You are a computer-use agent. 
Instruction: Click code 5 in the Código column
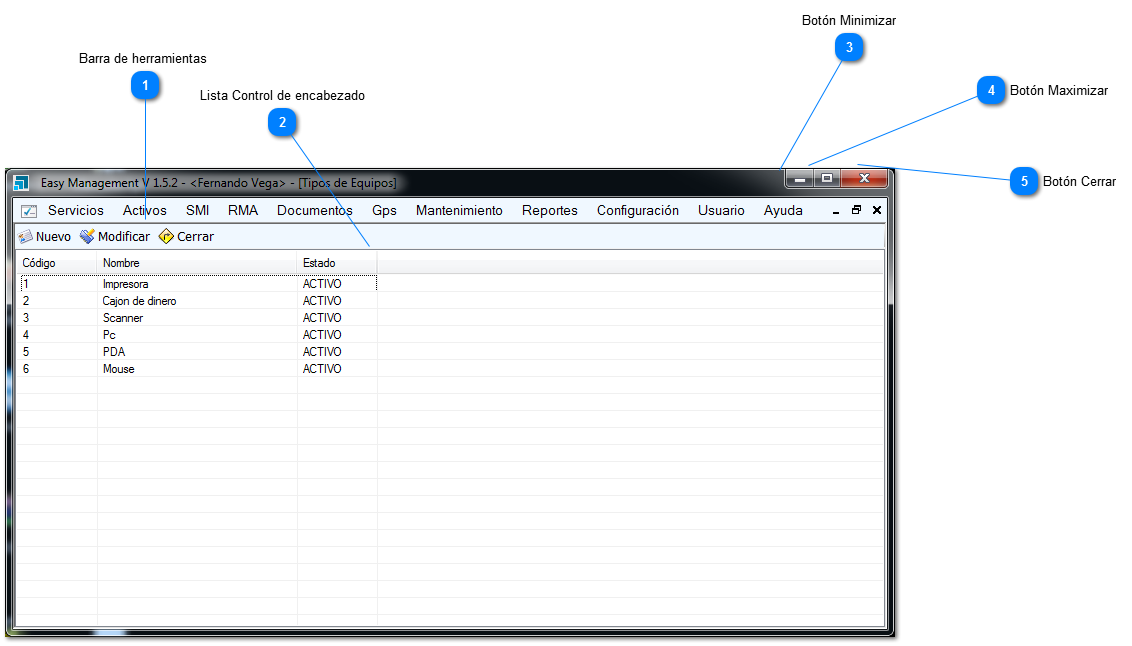pyautogui.click(x=26, y=352)
